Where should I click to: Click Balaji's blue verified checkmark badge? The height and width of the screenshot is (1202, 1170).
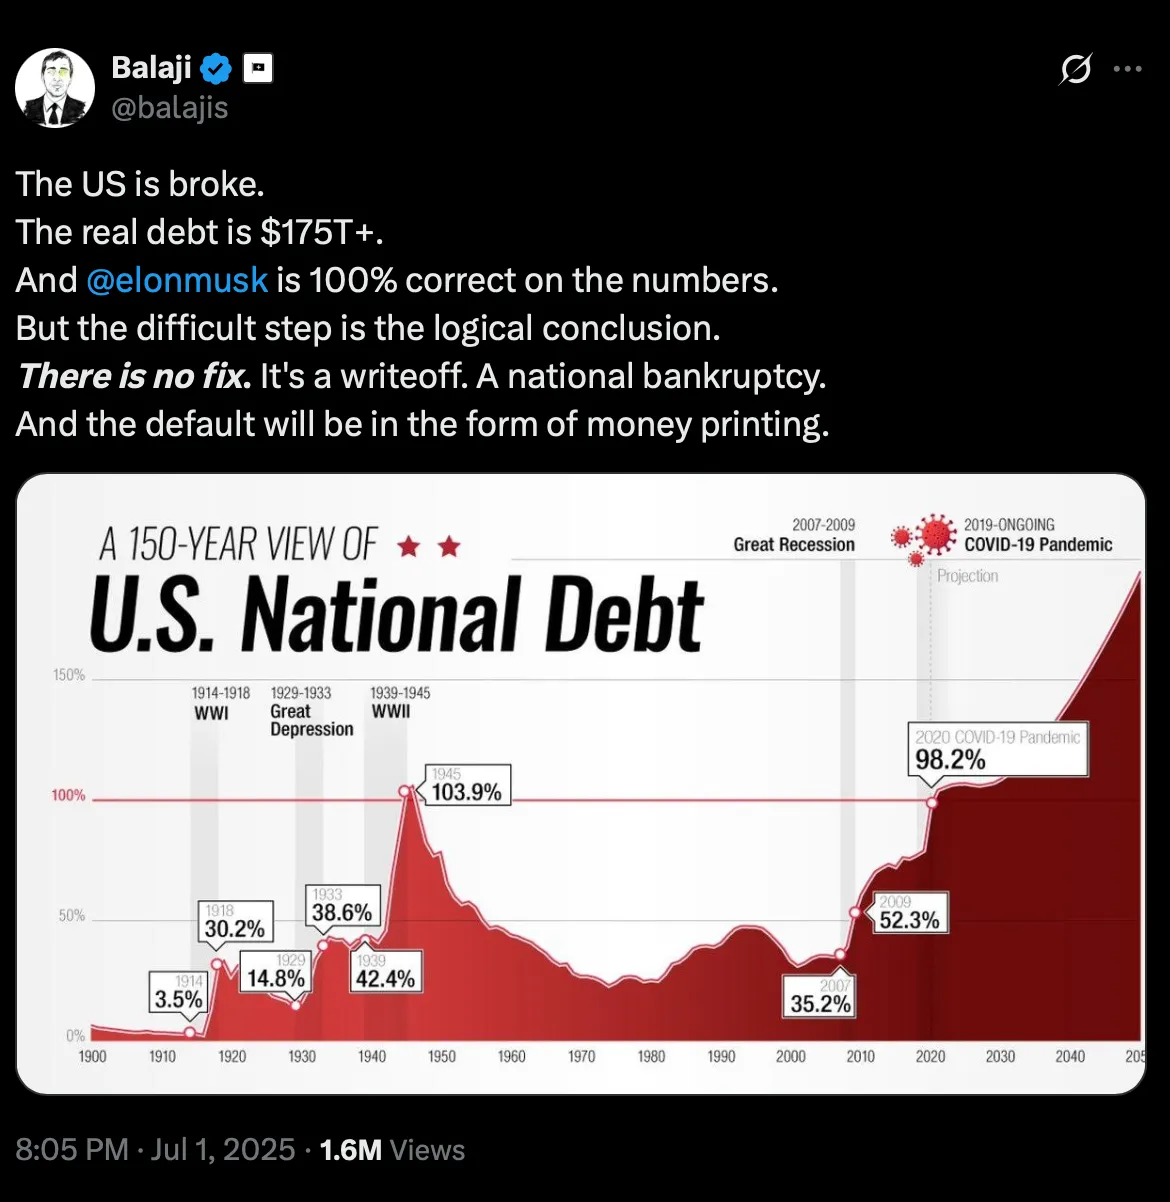pos(215,67)
